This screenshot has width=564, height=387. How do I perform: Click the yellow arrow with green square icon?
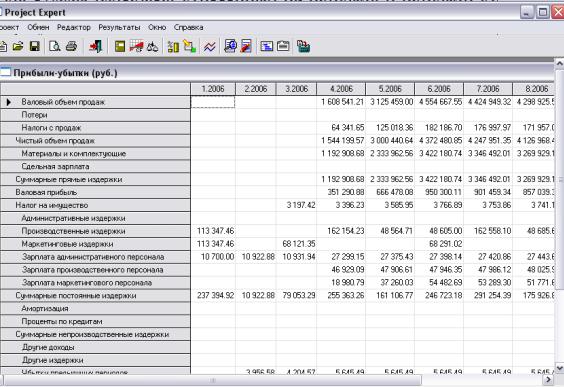click(x=190, y=46)
